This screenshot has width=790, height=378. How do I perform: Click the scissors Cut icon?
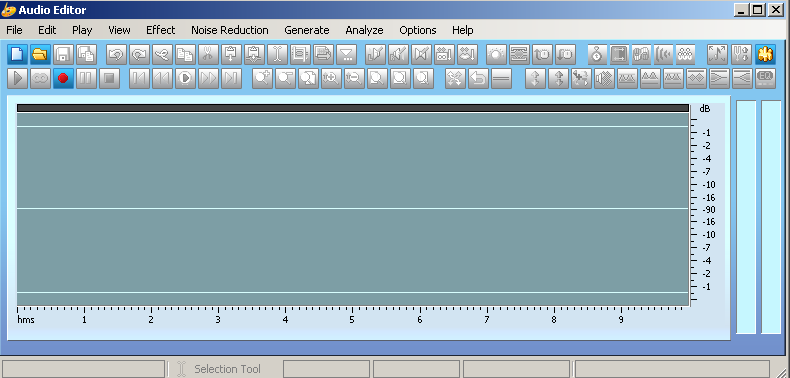click(208, 54)
